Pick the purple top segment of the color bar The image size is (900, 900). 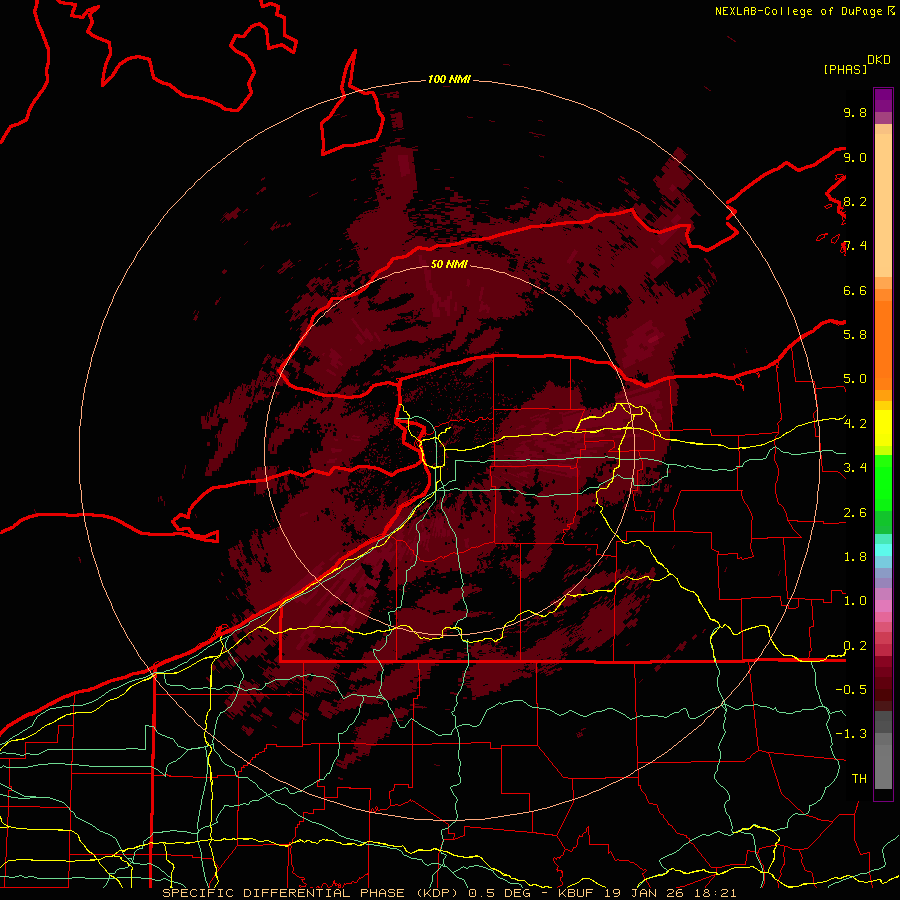(883, 100)
